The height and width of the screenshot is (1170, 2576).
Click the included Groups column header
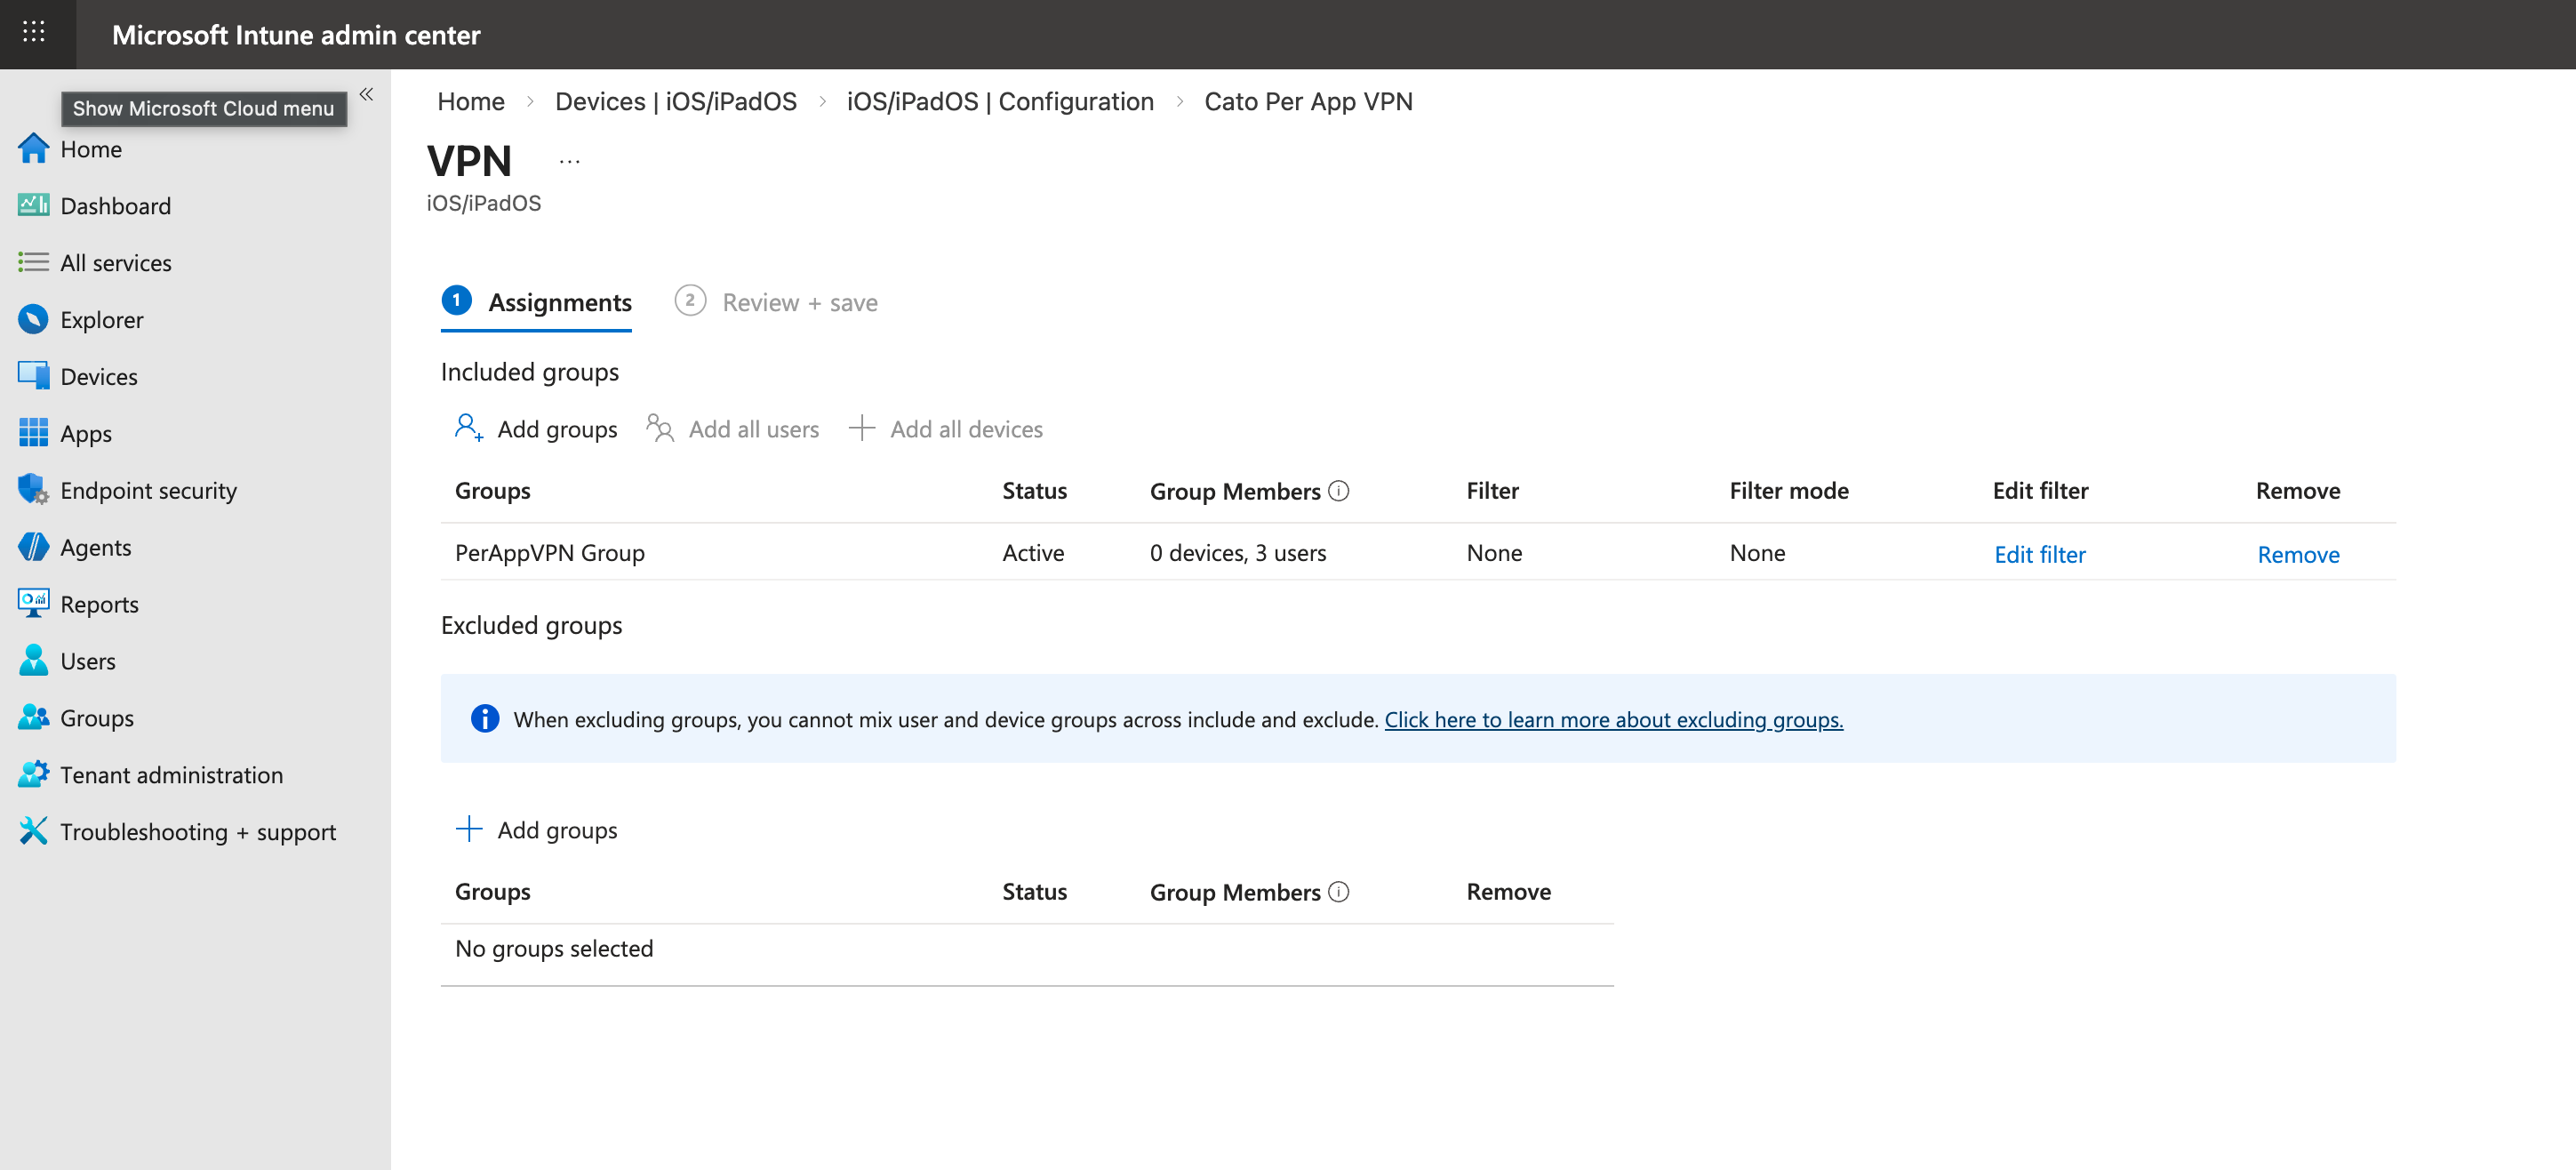[x=493, y=491]
